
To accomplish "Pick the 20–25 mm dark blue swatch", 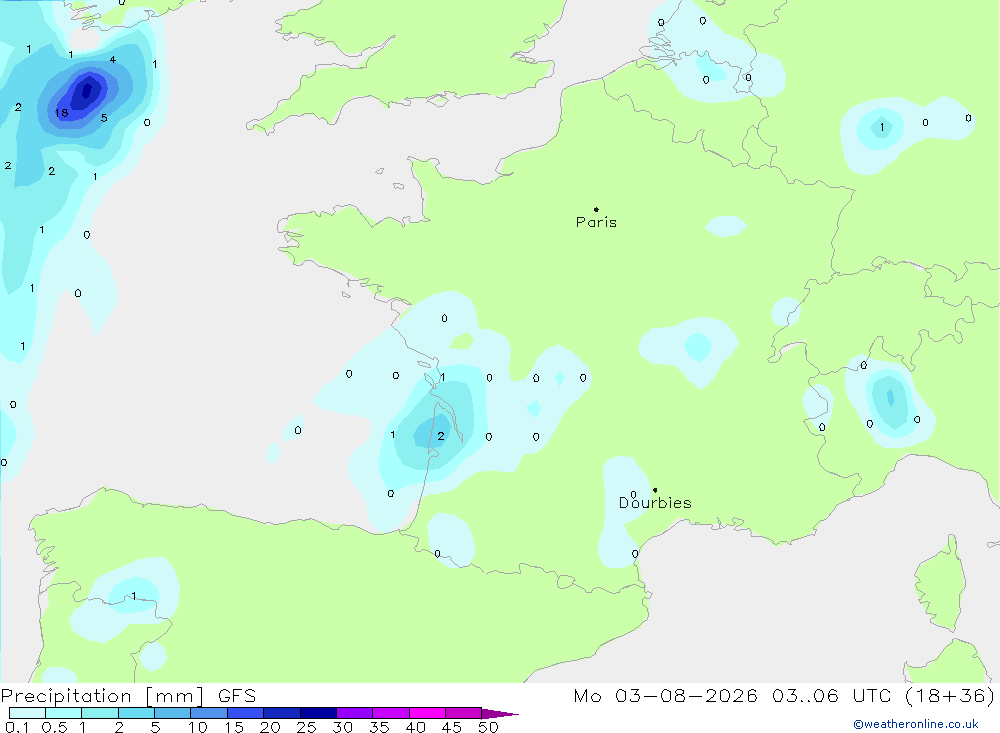I will (x=281, y=713).
